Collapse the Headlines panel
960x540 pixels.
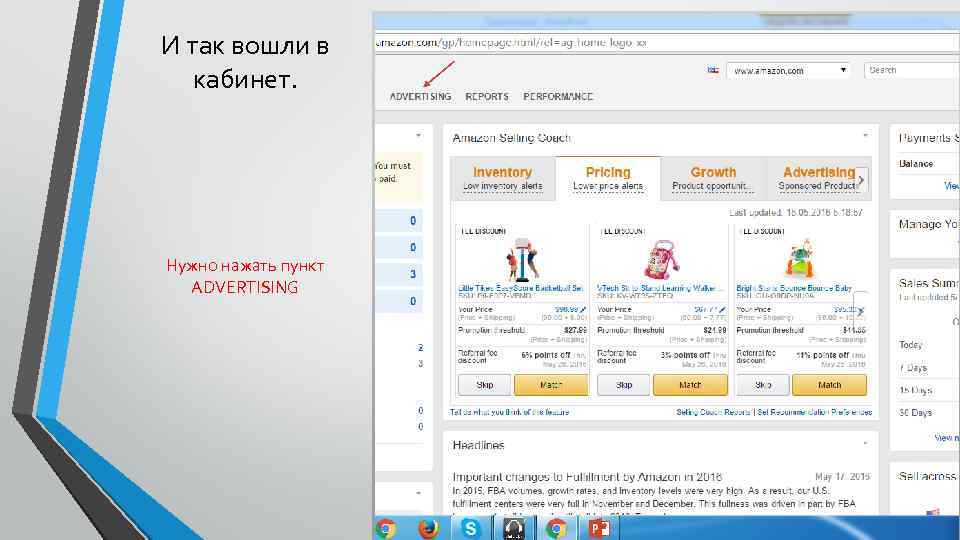click(x=865, y=443)
